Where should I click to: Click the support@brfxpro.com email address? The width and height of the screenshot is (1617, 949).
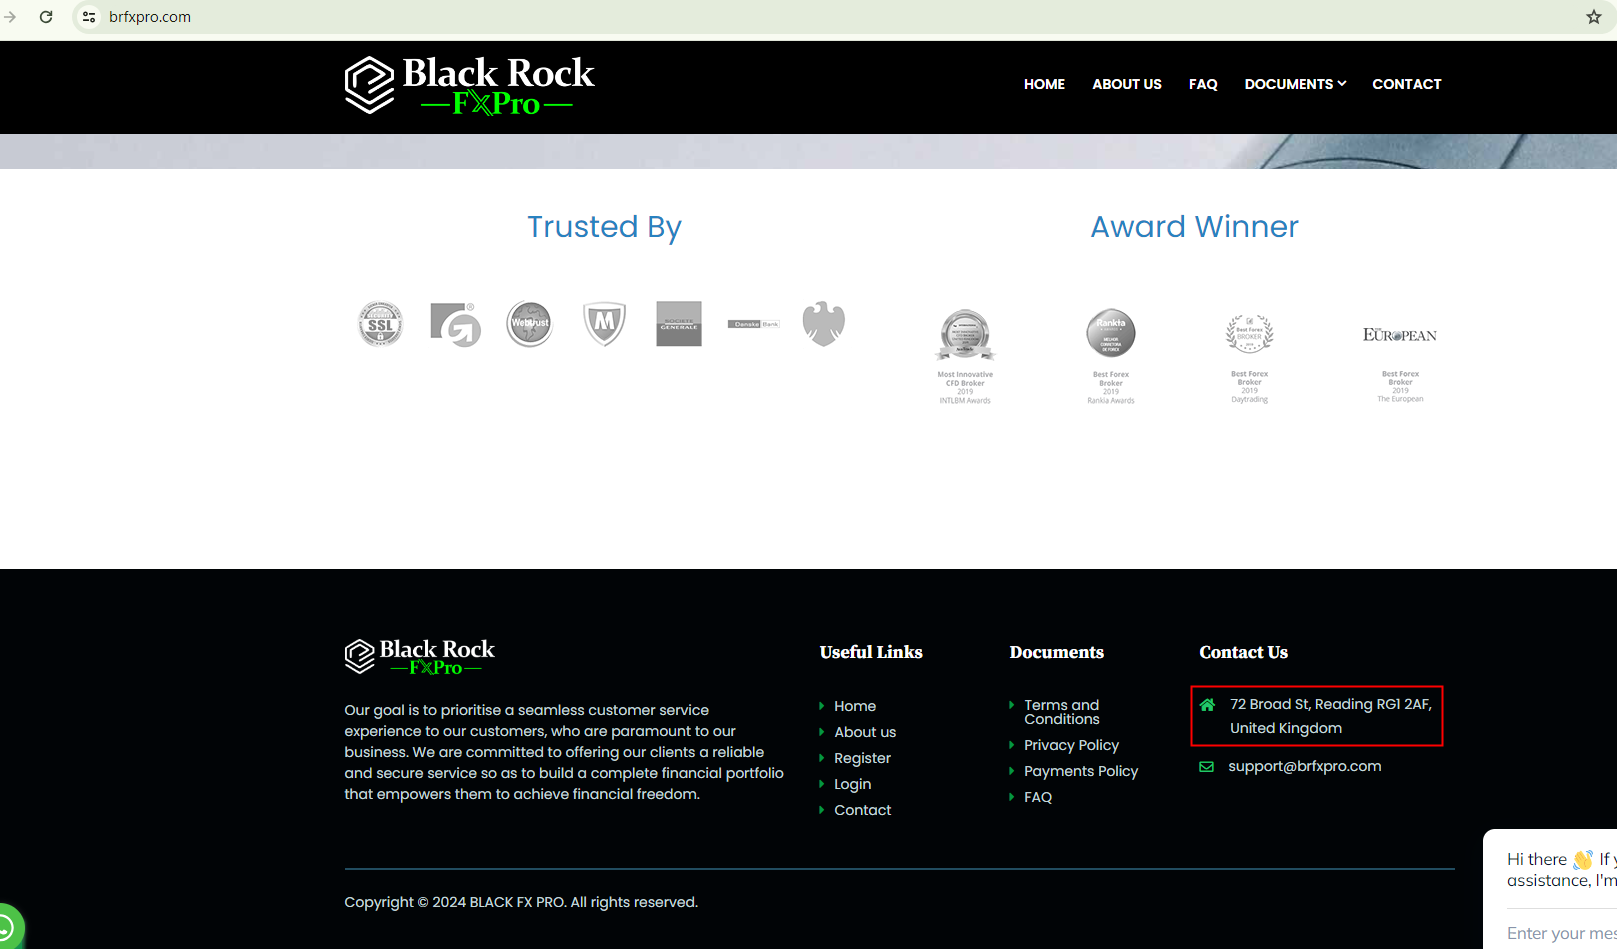click(1305, 766)
